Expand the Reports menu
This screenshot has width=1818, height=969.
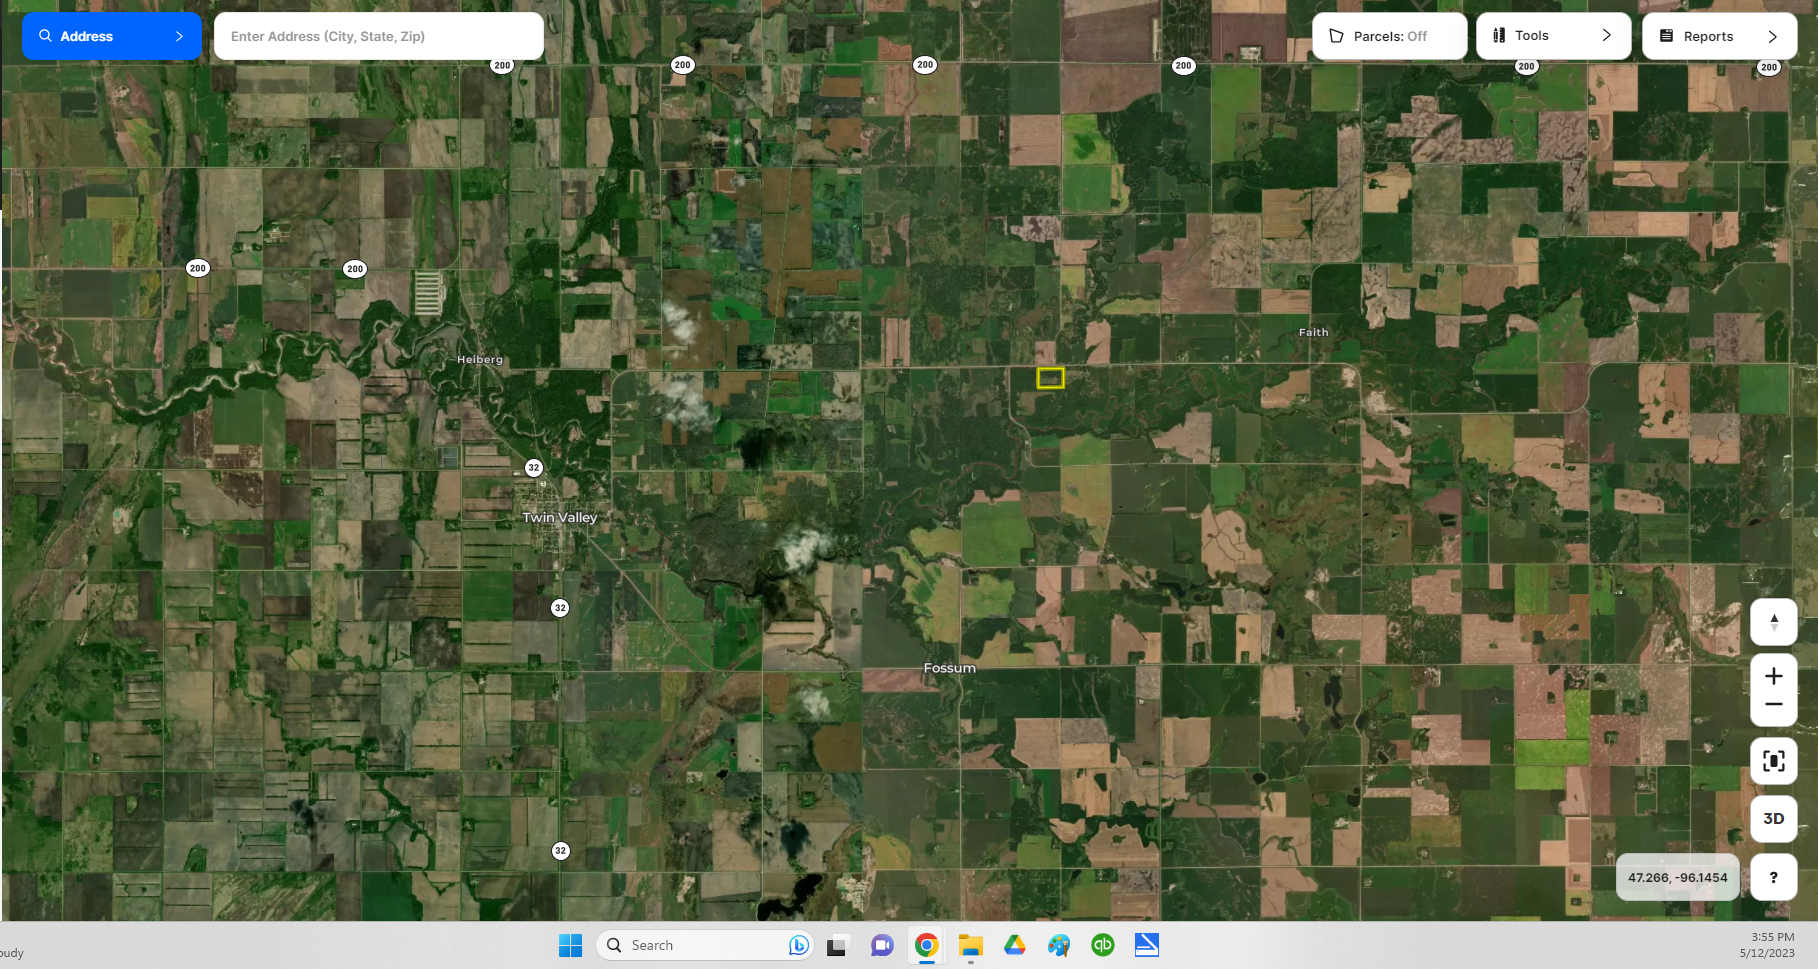(x=1718, y=36)
